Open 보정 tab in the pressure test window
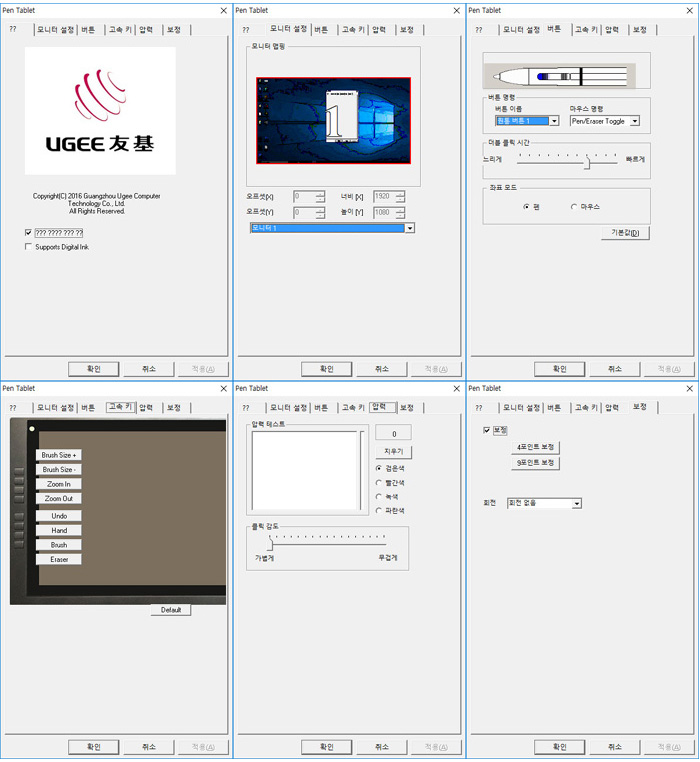Screen dimensions: 700x762 407,408
